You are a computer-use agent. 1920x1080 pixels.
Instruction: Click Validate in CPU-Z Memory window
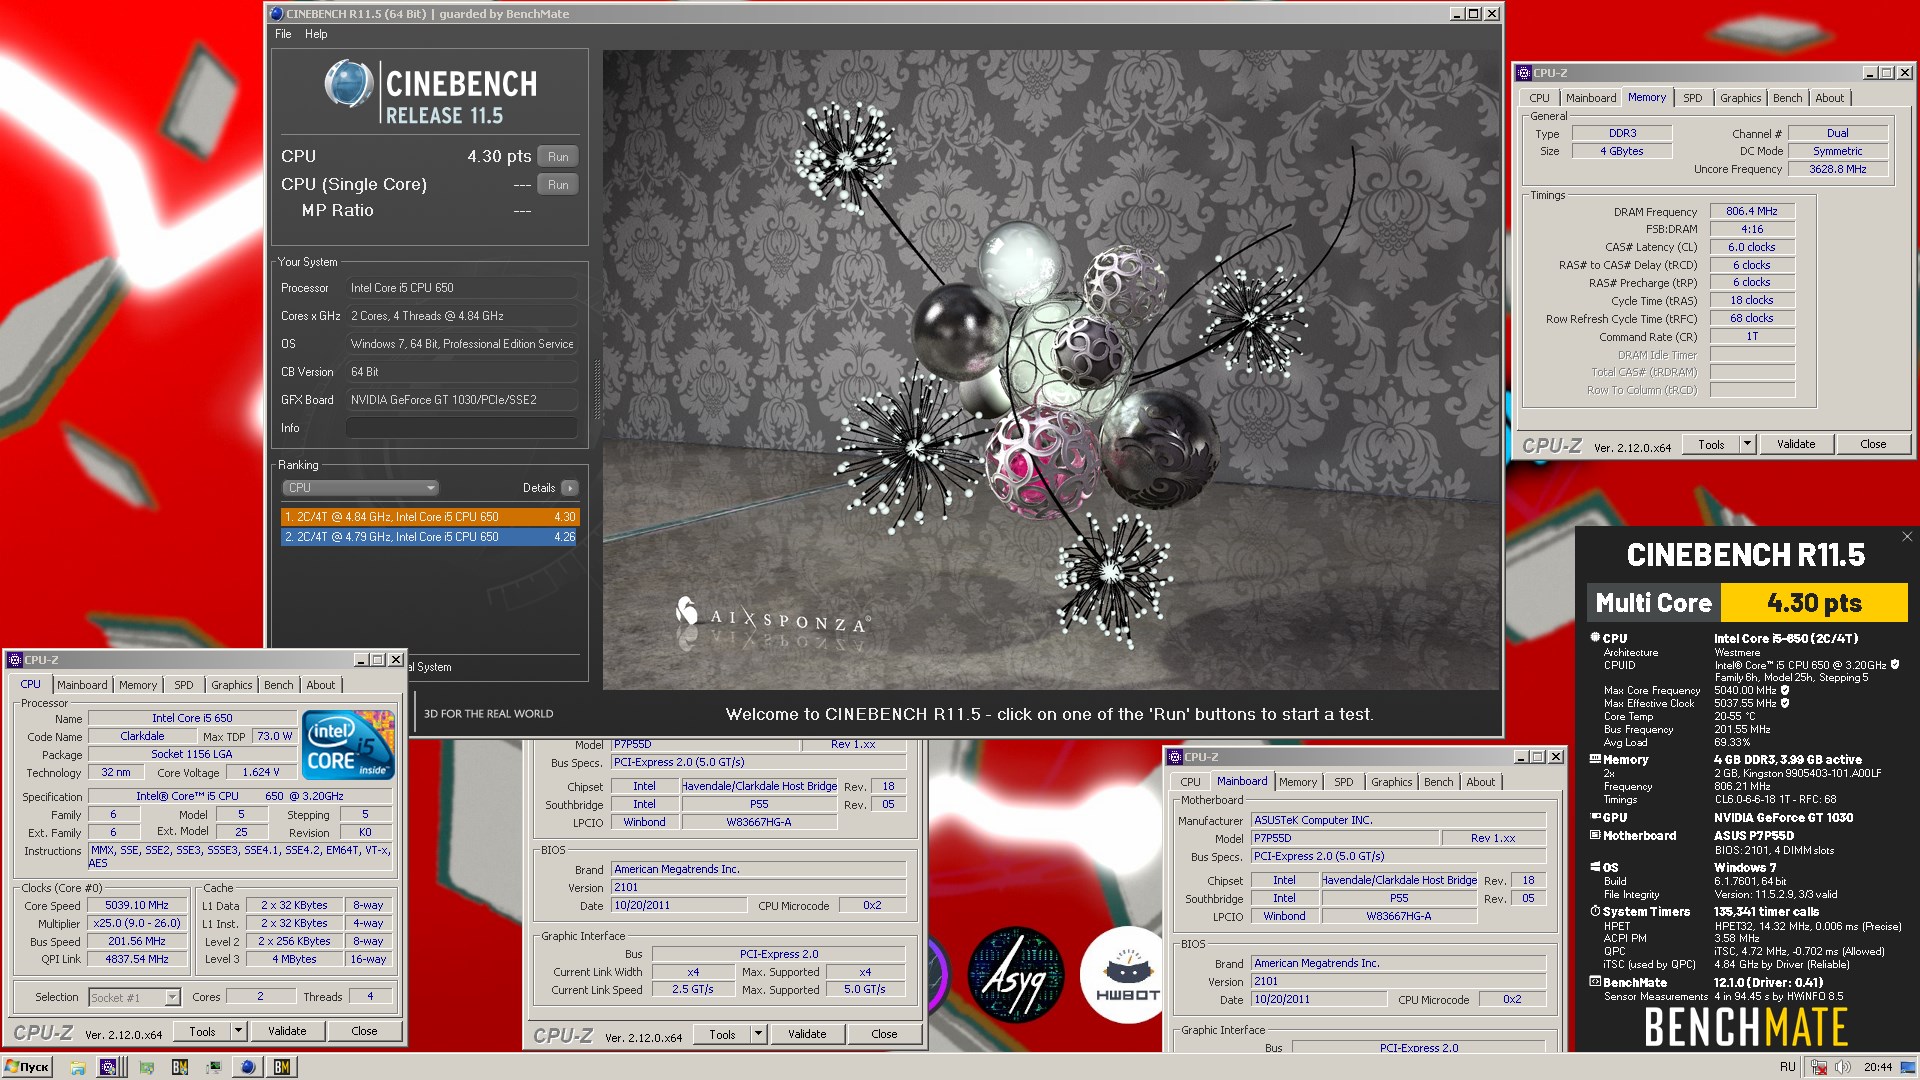tap(1796, 444)
